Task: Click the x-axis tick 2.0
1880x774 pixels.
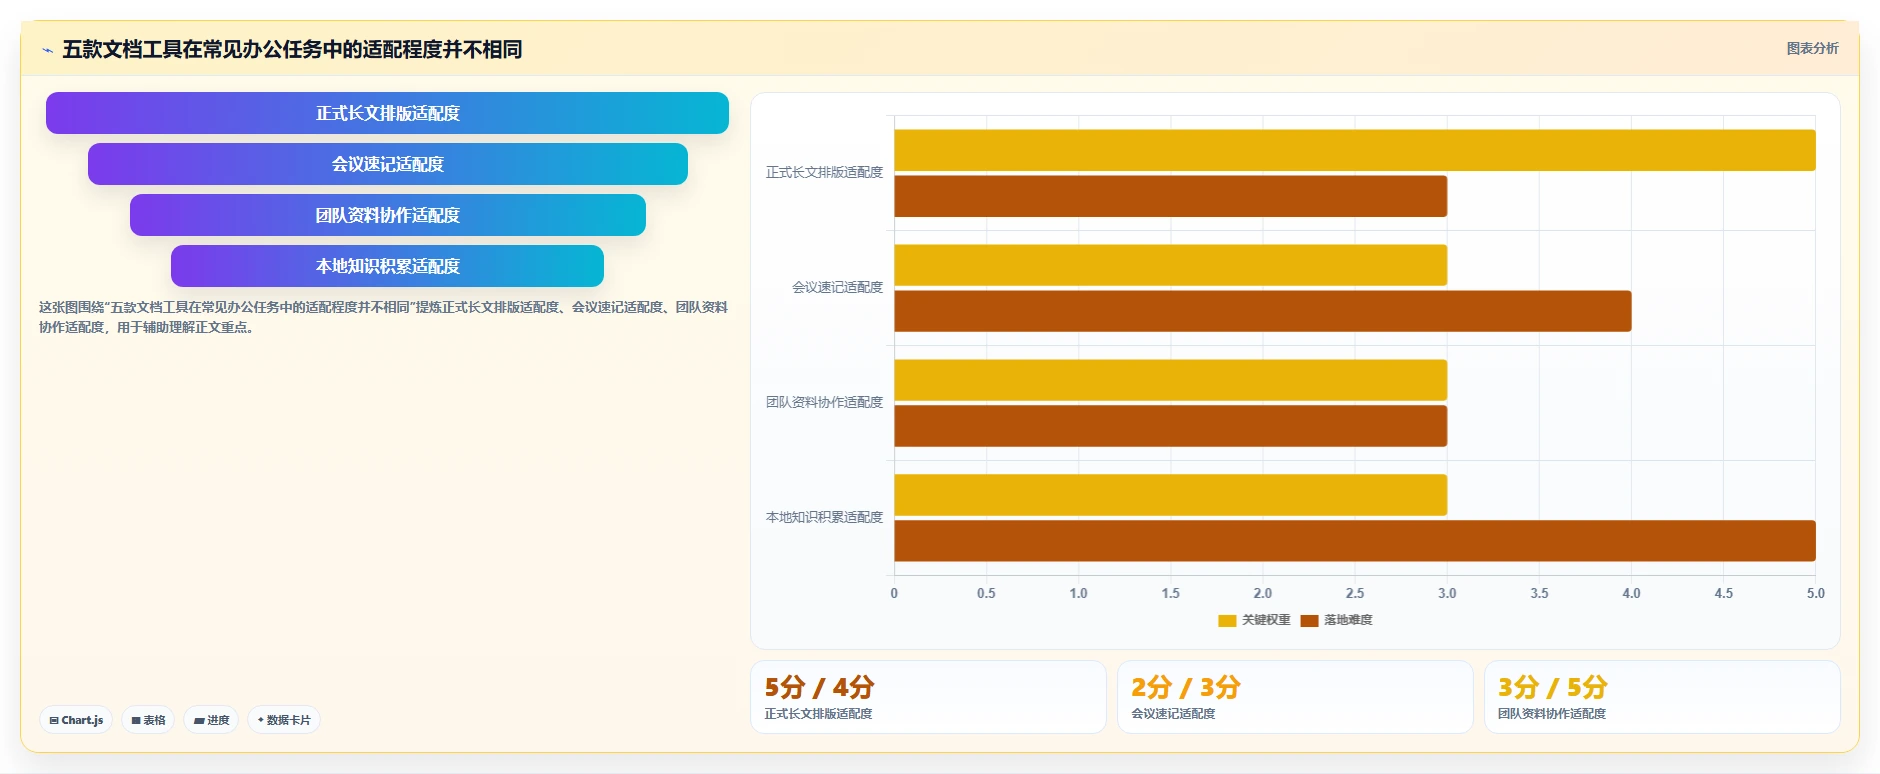Action: [1263, 594]
